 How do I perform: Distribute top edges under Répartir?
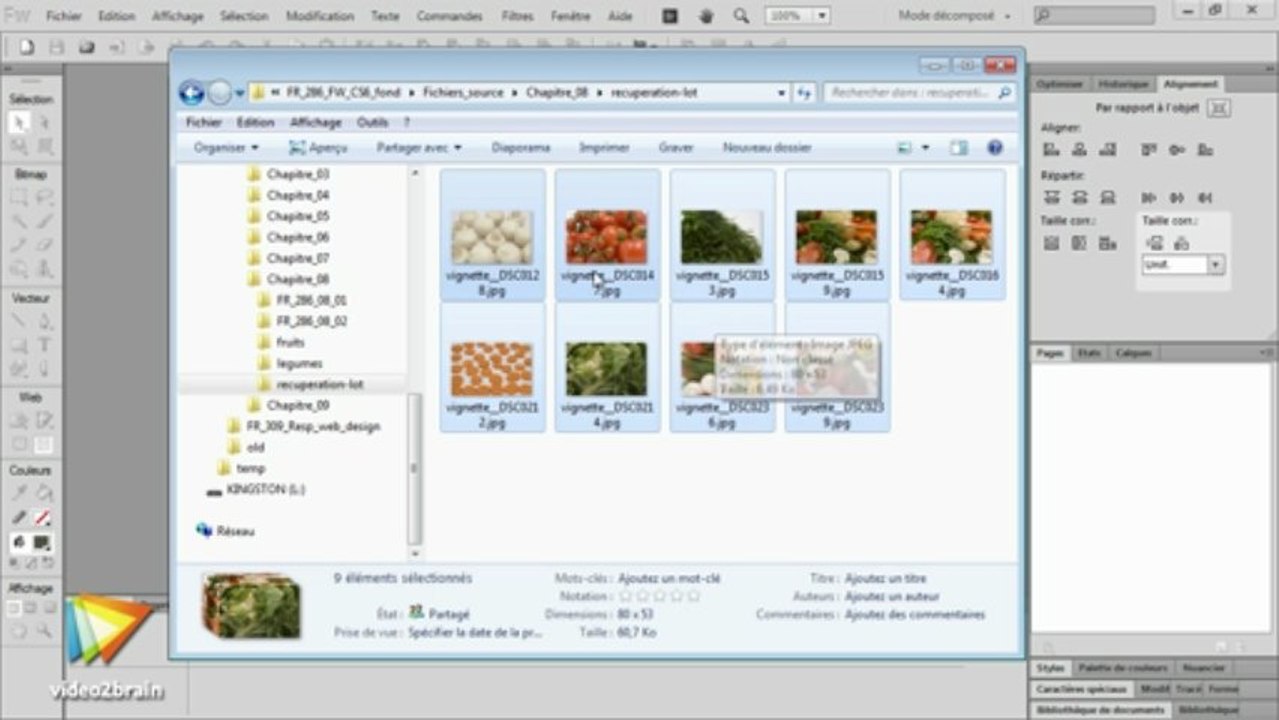tap(1051, 197)
